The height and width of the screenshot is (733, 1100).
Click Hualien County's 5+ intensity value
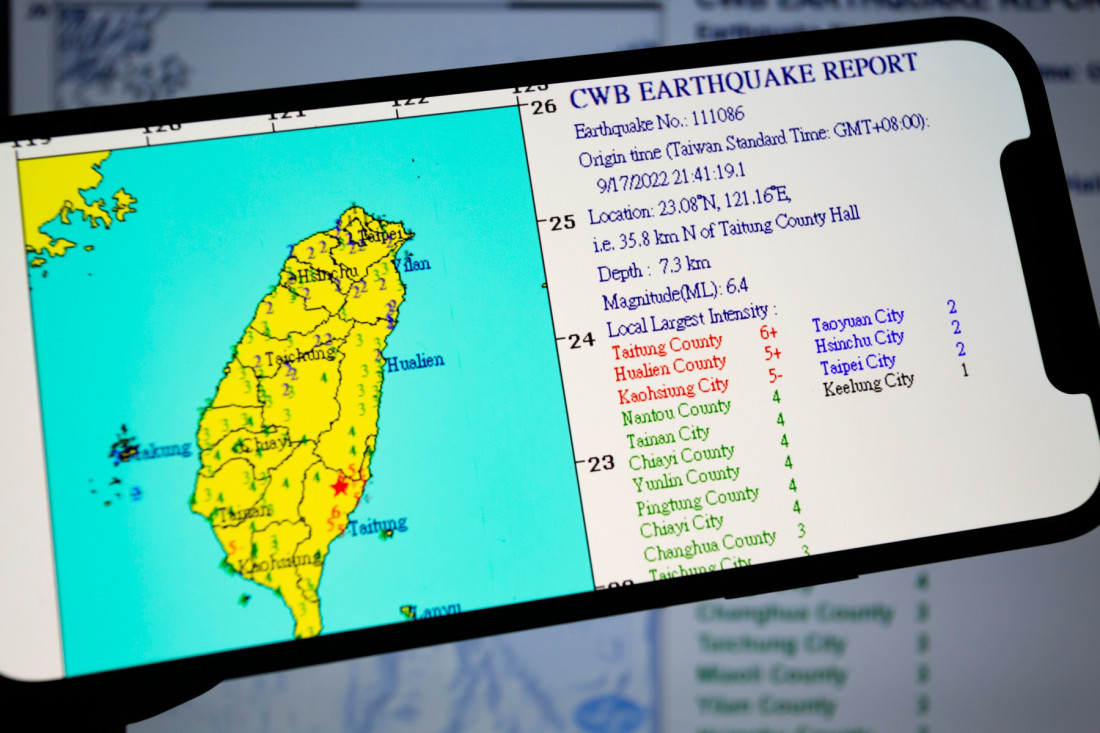point(772,354)
